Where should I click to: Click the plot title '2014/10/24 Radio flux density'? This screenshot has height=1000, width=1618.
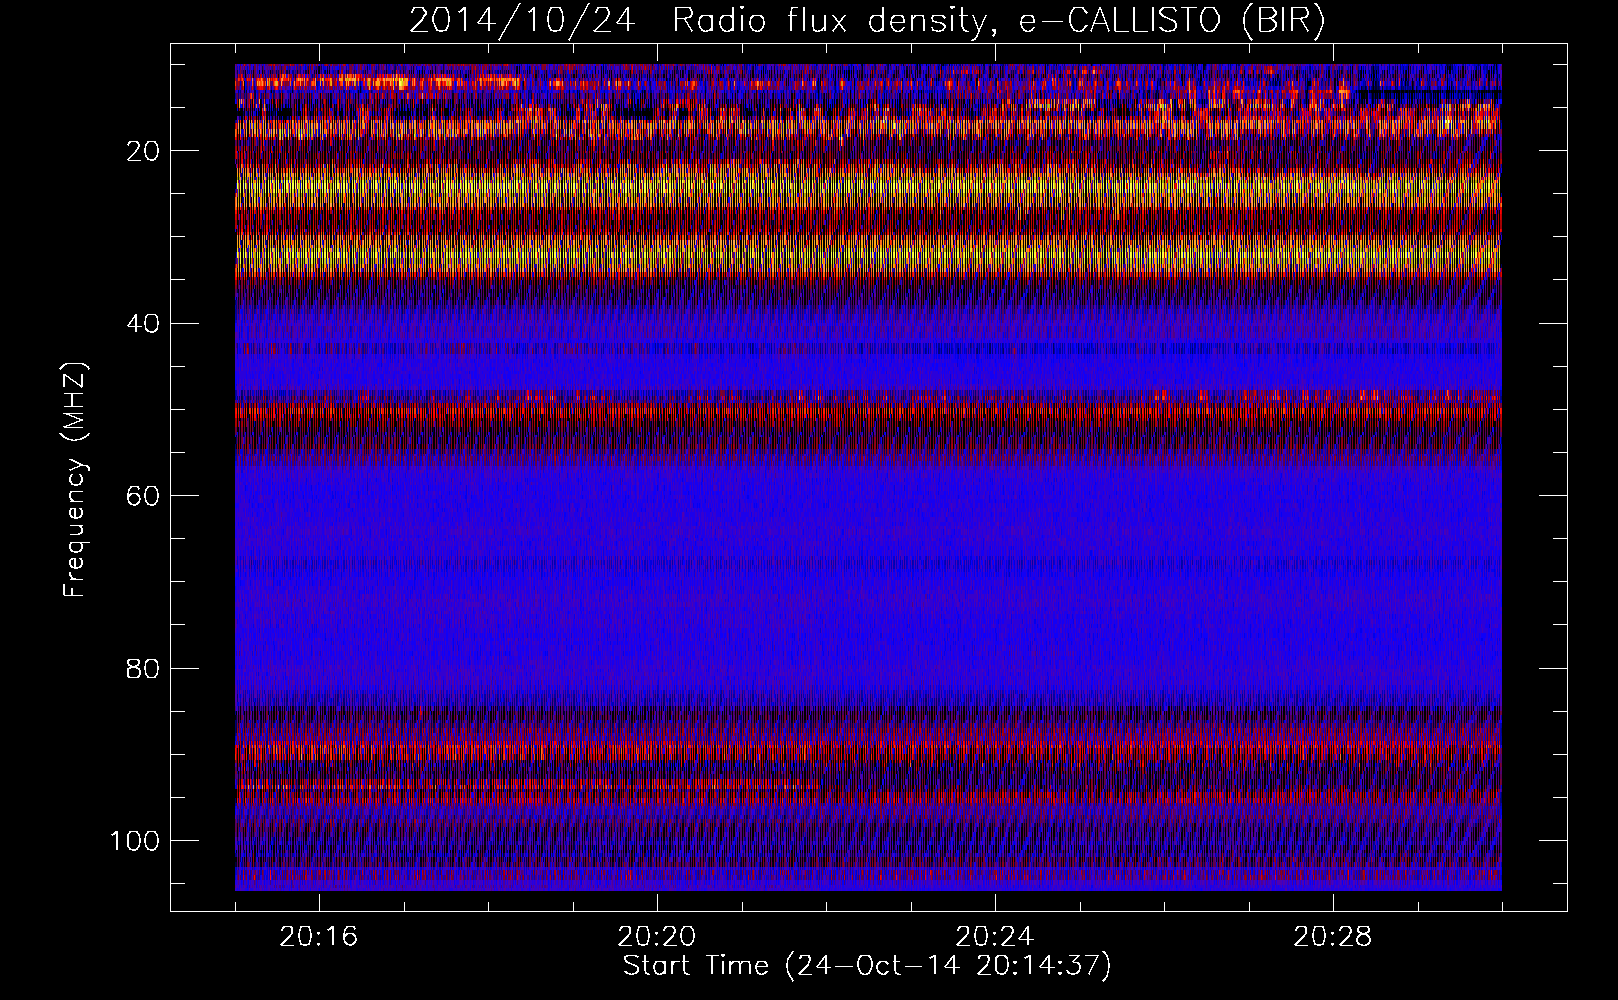point(867,20)
